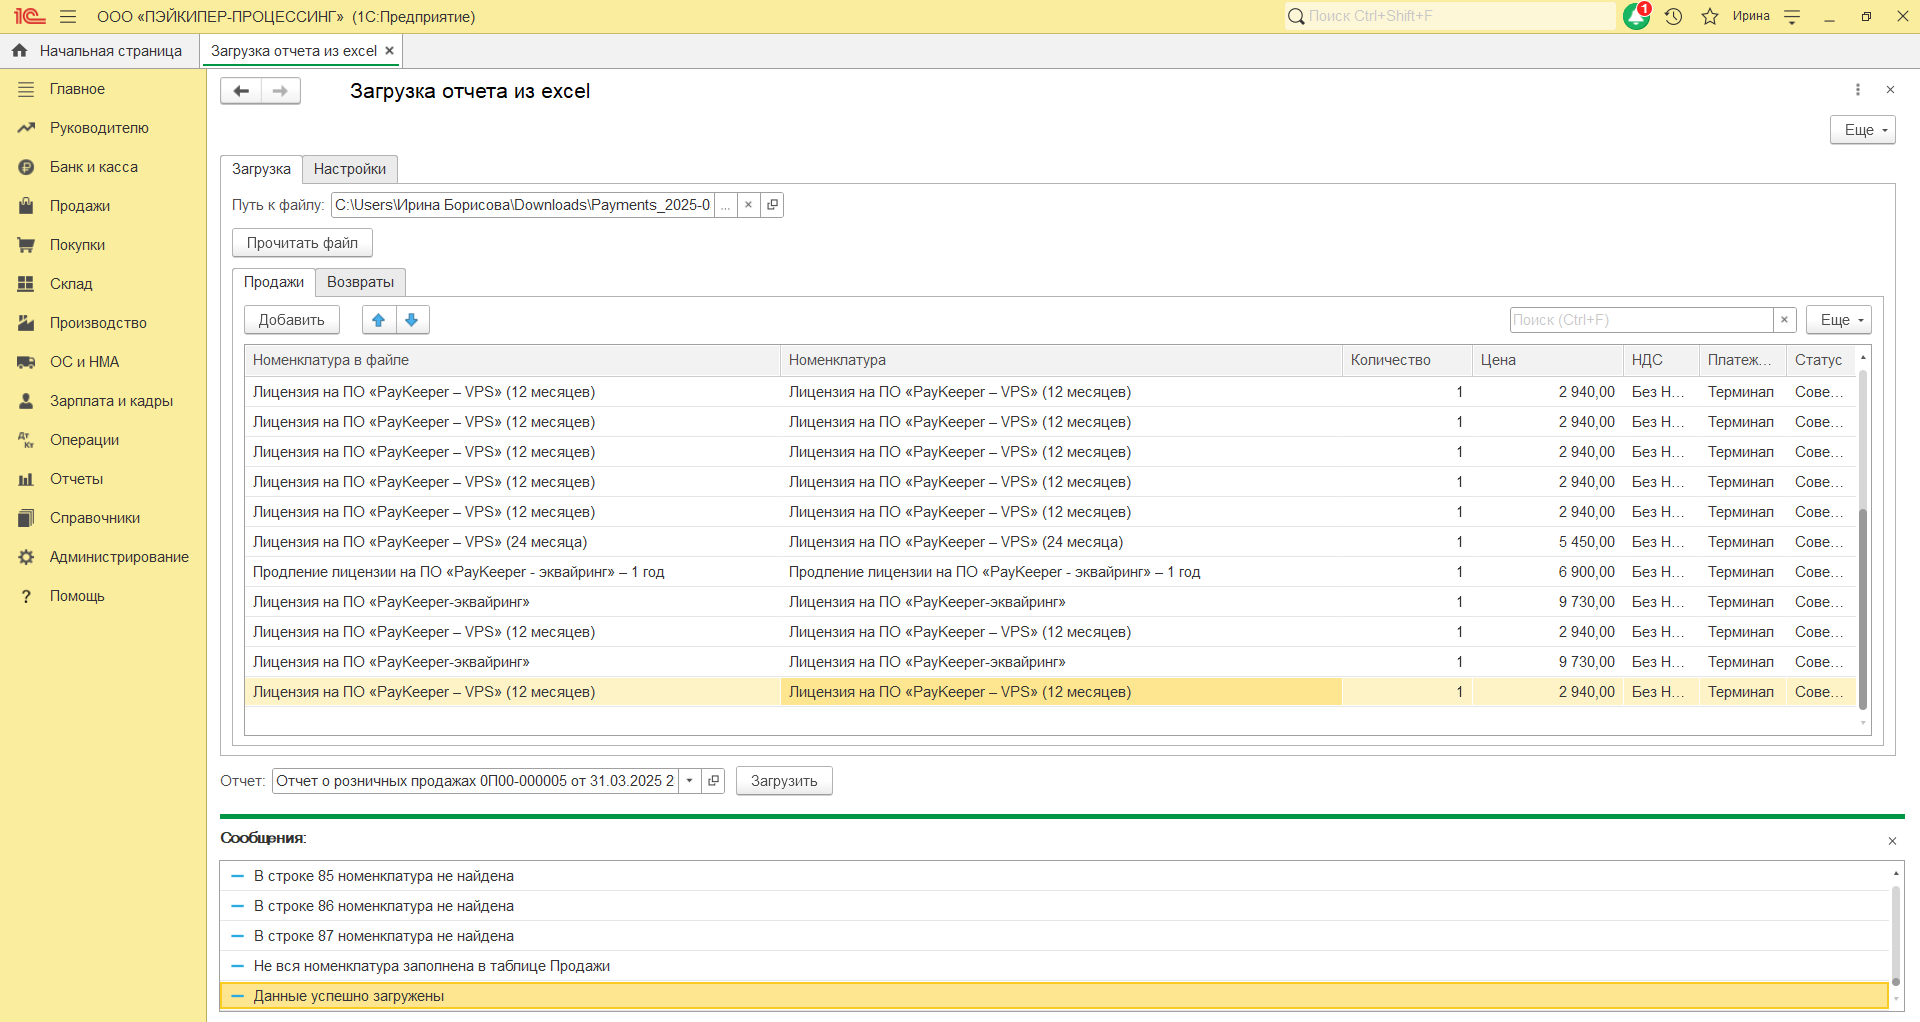Open the service settings icon next to Ирина

pos(1792,16)
